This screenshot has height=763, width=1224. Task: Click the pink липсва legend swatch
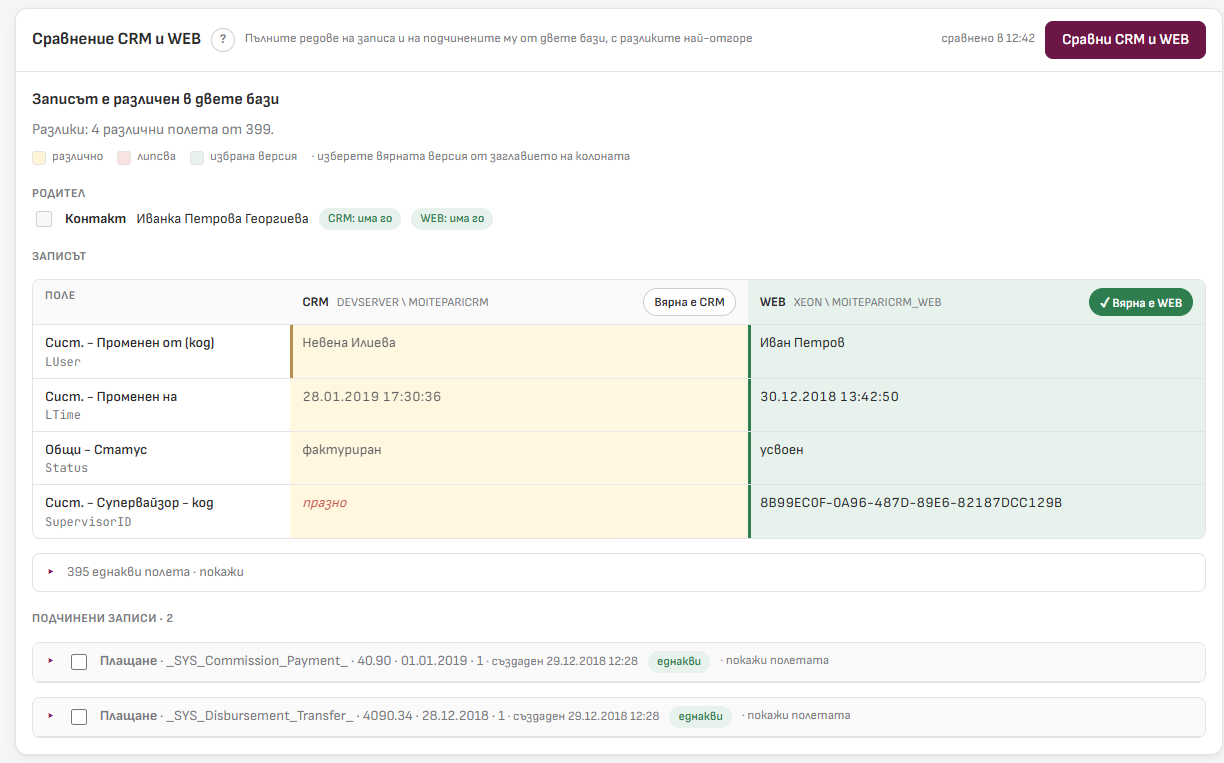(x=124, y=157)
